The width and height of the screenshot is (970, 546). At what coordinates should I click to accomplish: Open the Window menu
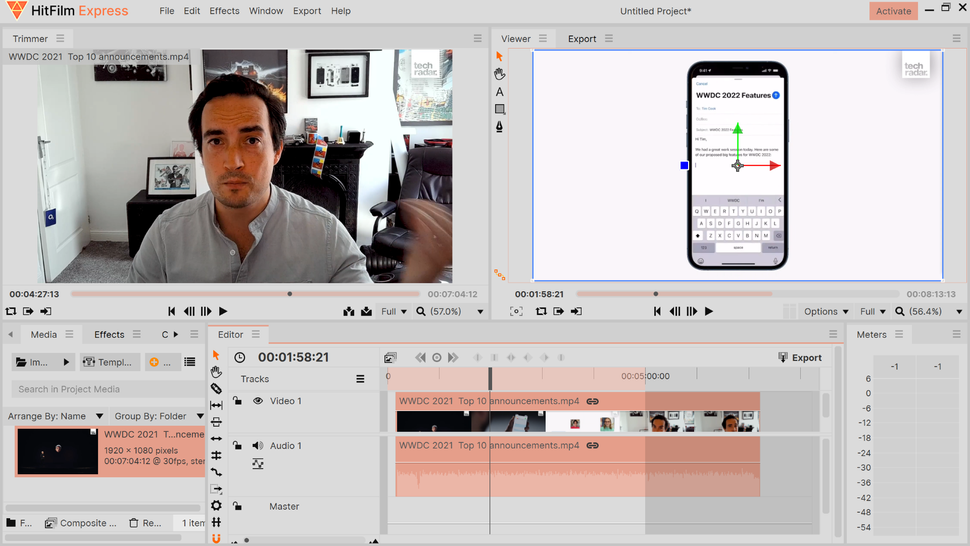point(266,11)
